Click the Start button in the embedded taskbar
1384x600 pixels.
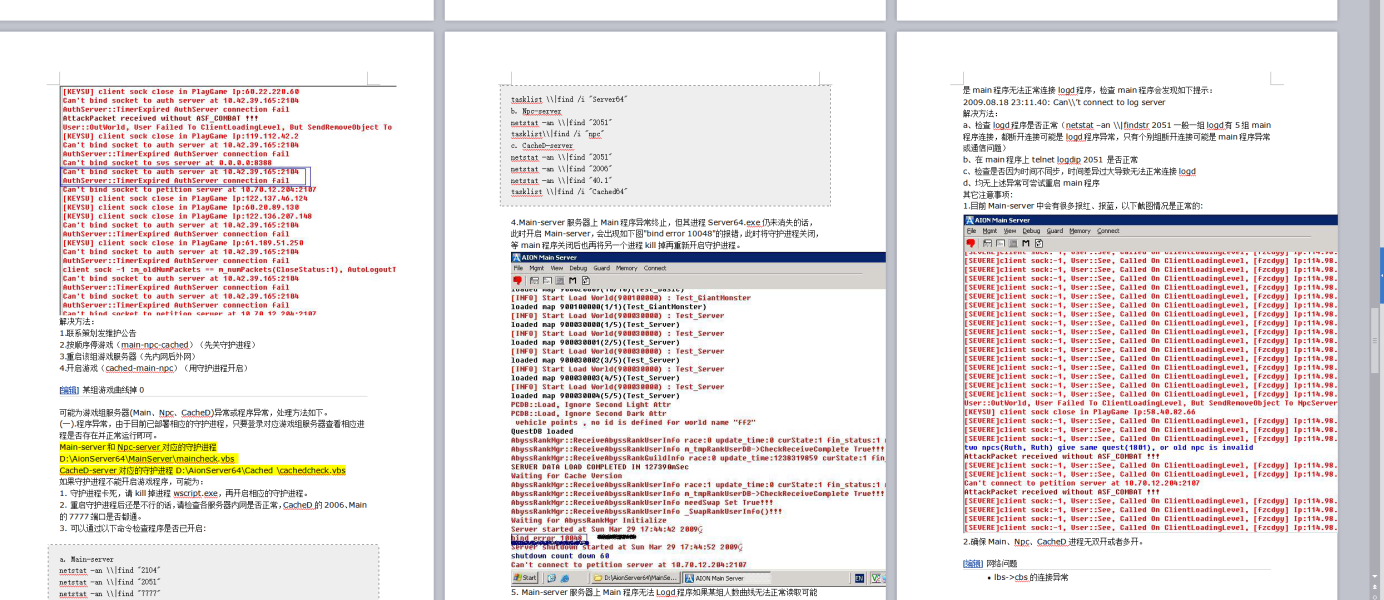526,578
